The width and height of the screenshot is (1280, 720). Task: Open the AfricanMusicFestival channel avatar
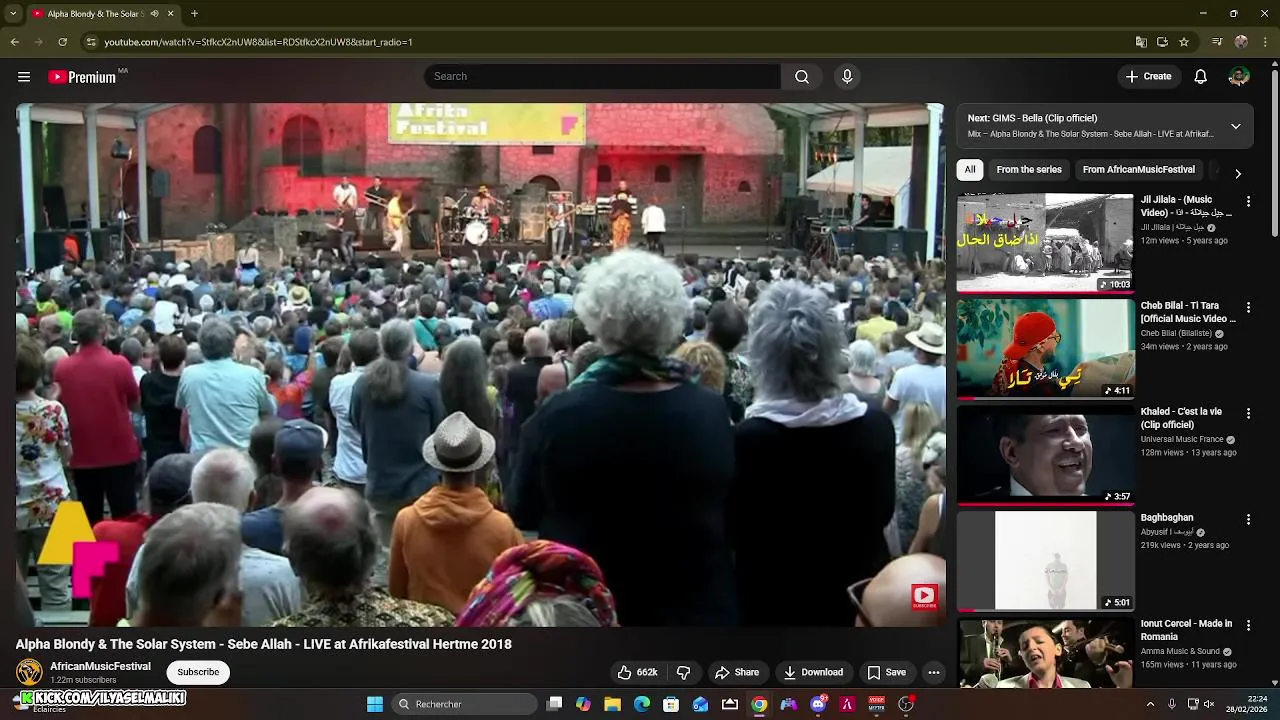[x=30, y=672]
